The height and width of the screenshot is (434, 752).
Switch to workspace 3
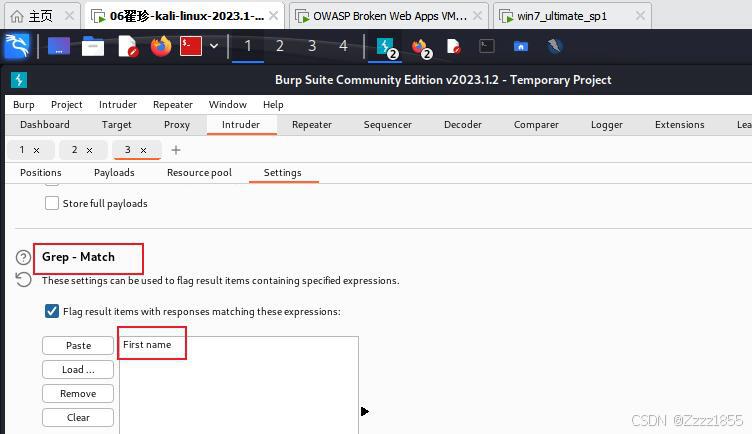click(x=312, y=46)
